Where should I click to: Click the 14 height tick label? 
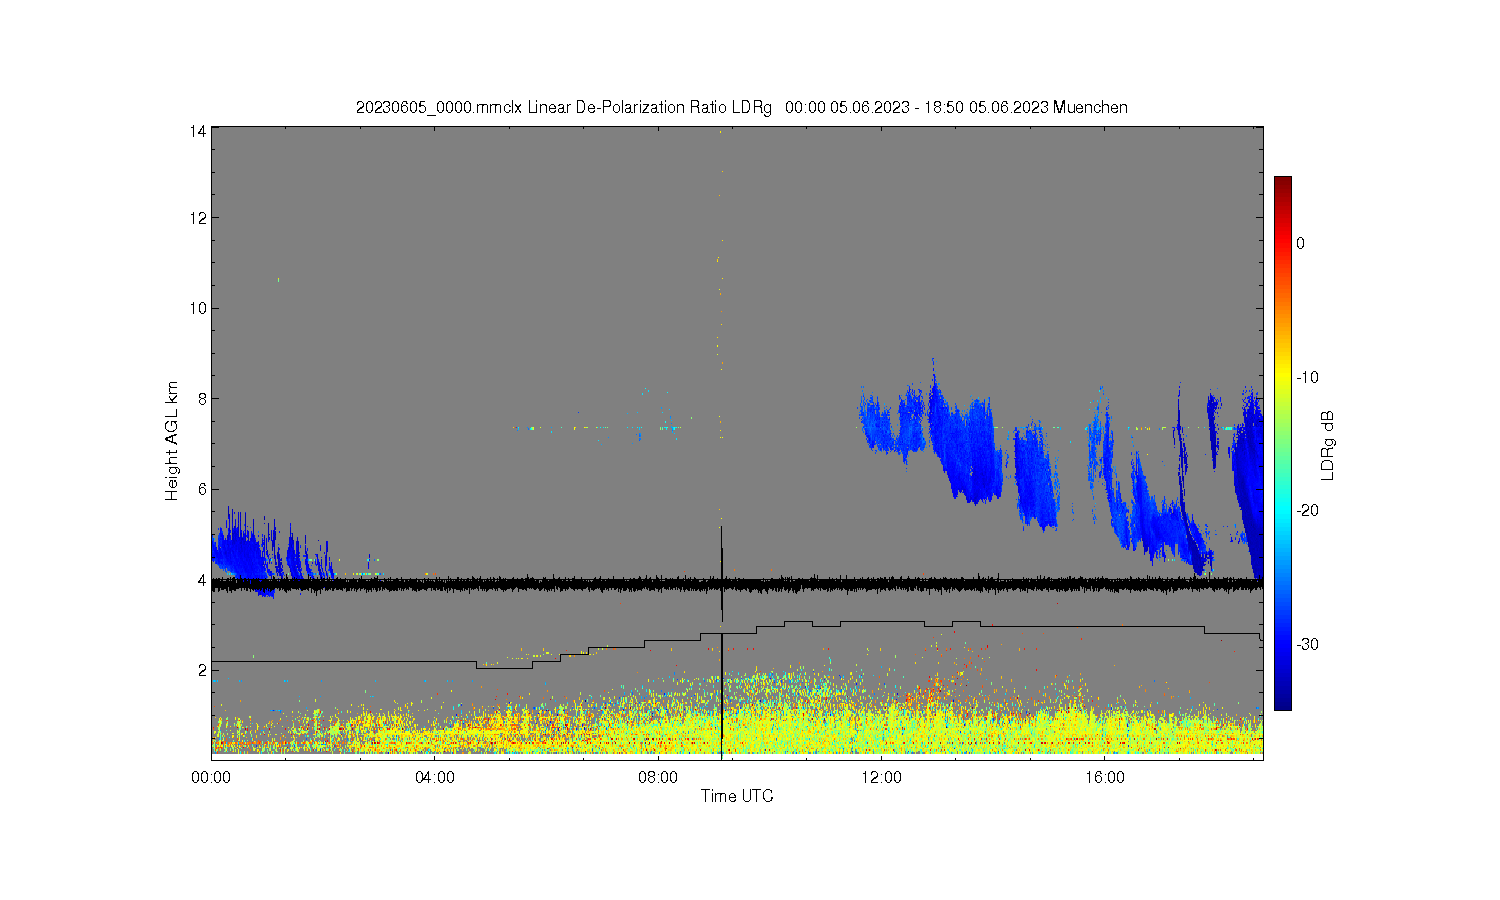click(198, 131)
